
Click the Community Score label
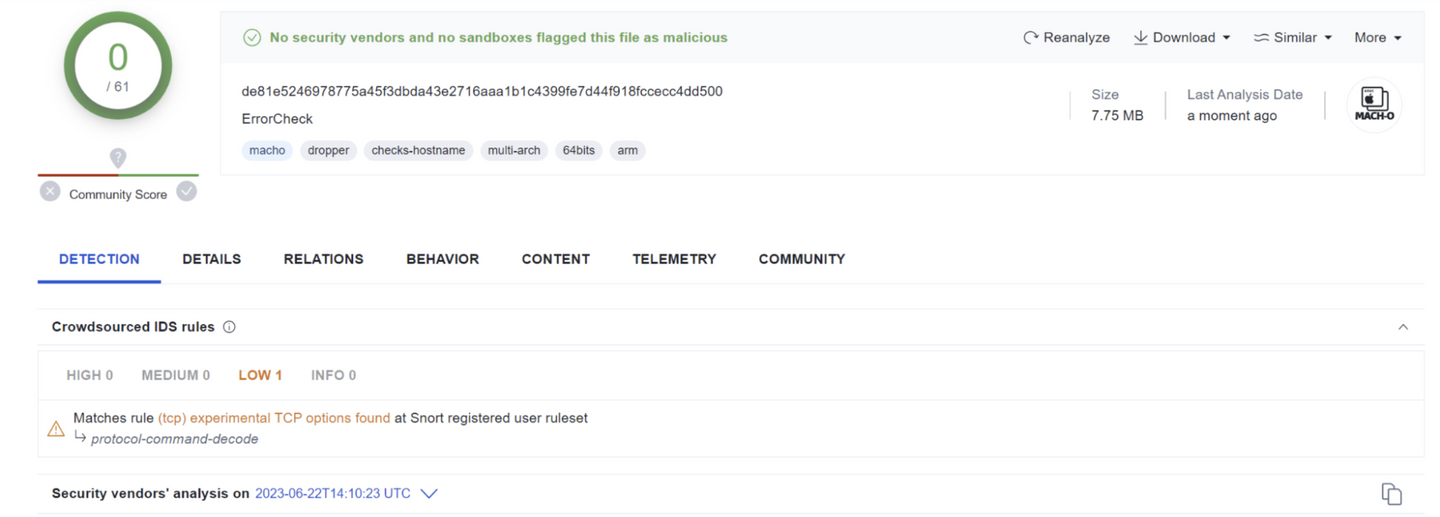pyautogui.click(x=118, y=194)
